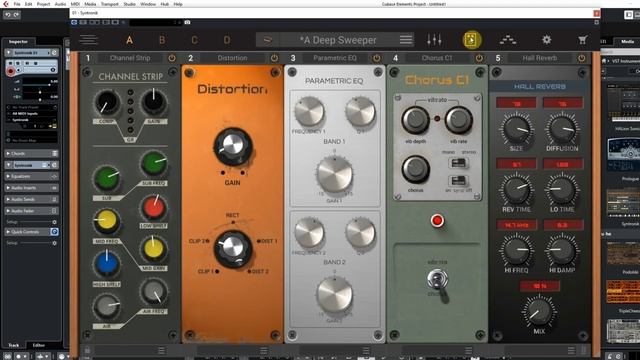Toggle Distortion effect power button
The height and width of the screenshot is (360, 640).
[x=274, y=58]
